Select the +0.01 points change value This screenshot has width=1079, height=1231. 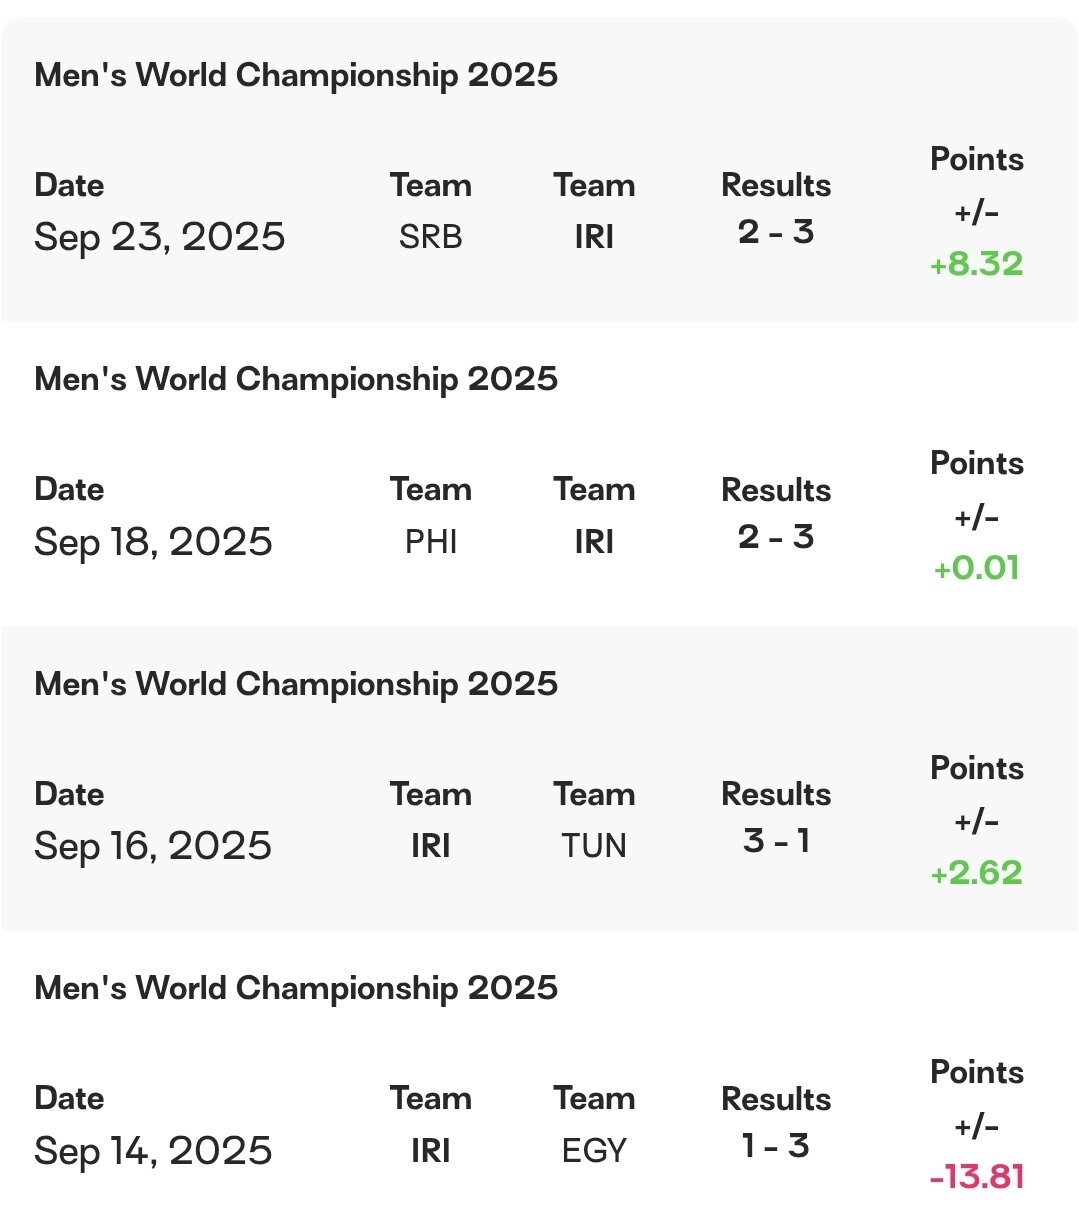976,568
